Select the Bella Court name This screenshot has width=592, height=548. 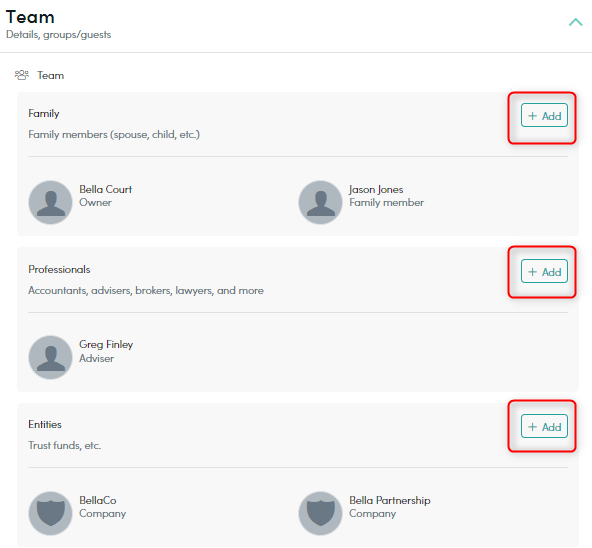point(105,189)
